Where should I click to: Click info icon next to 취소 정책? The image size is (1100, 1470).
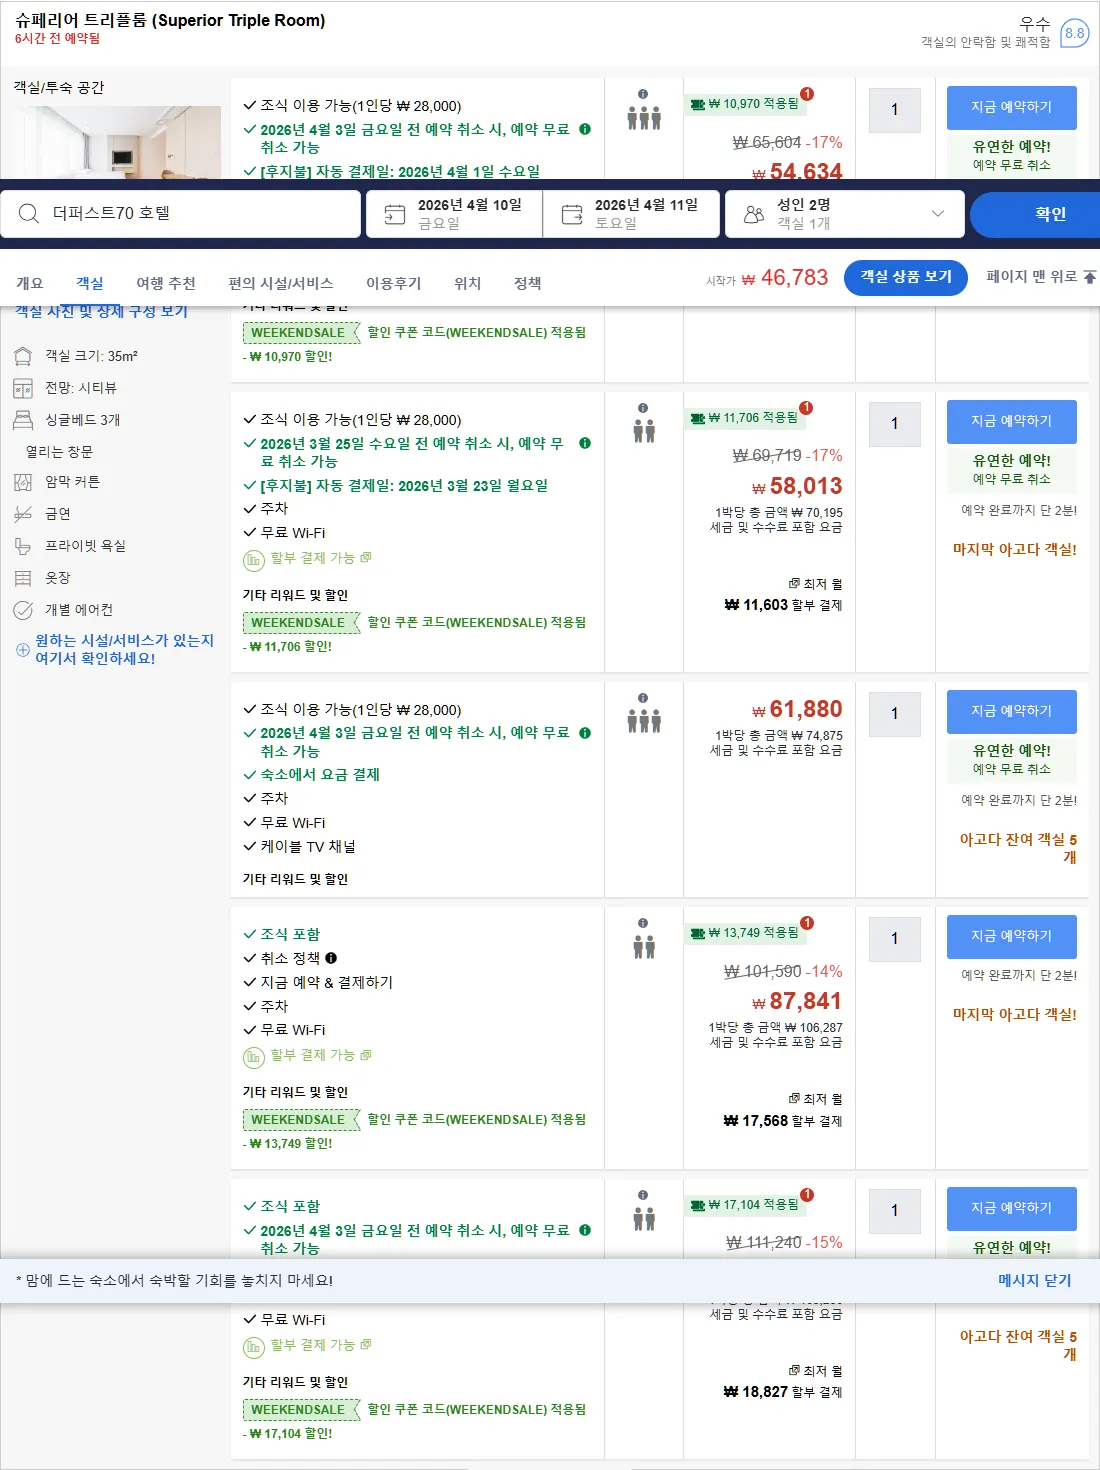point(331,958)
